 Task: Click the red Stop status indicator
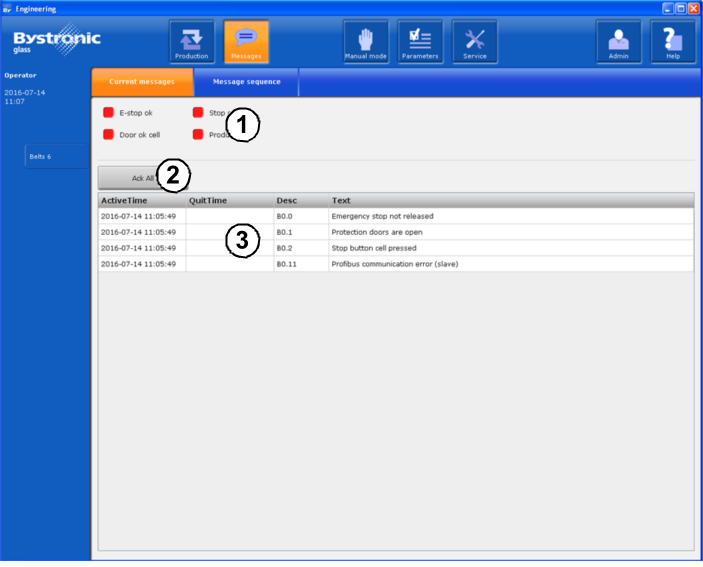coord(198,113)
